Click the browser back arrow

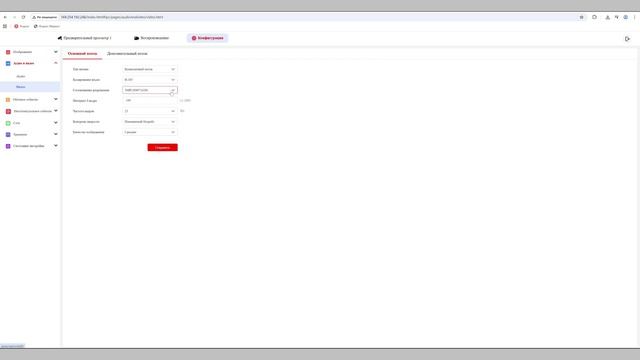5,17
